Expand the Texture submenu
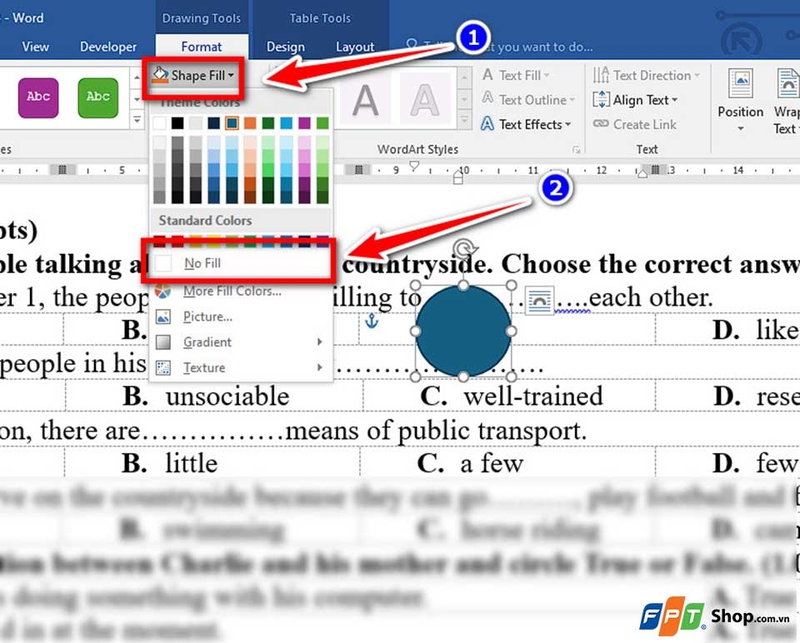 pos(239,367)
